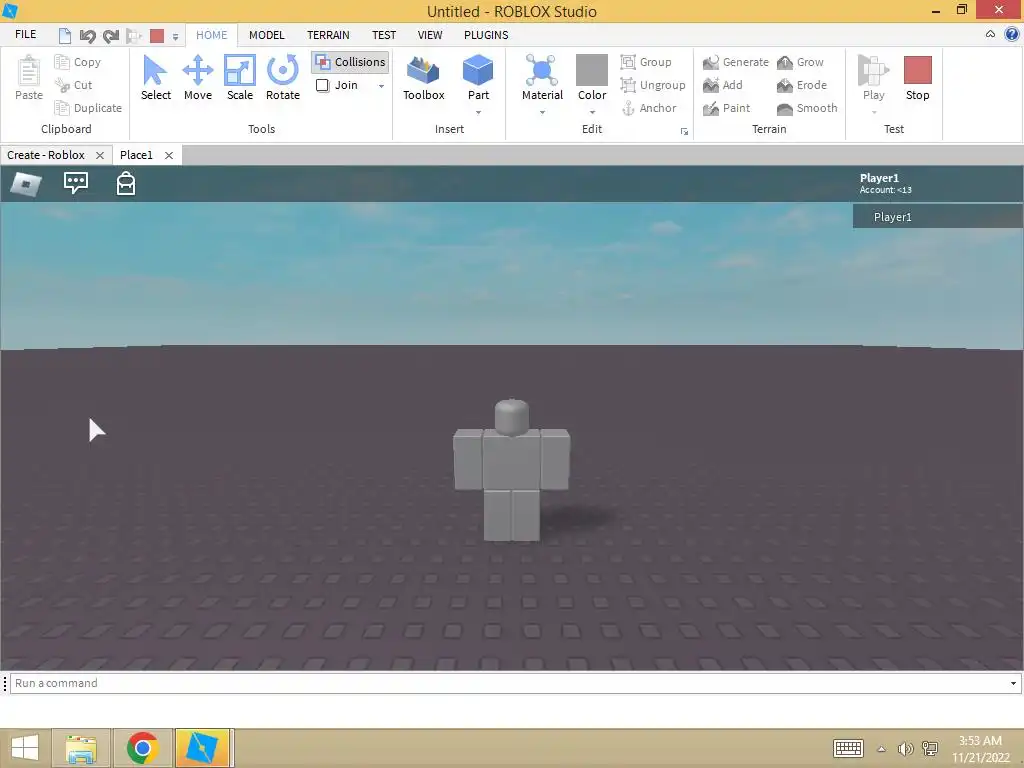Image resolution: width=1024 pixels, height=768 pixels.
Task: Select the Select tool
Action: 155,78
